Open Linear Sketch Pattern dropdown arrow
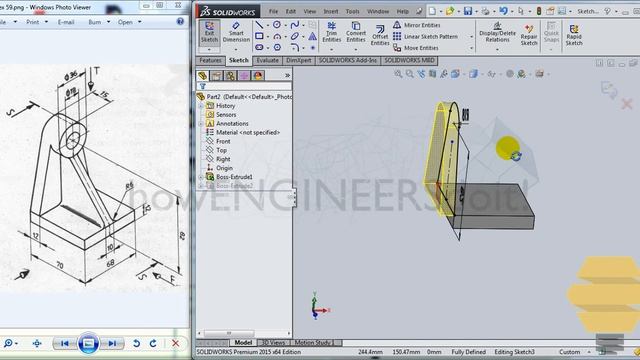This screenshot has width=640, height=360. coord(471,37)
